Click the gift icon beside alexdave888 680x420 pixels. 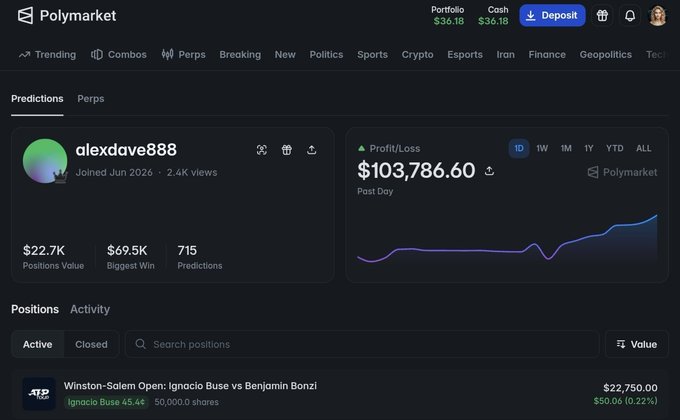click(x=287, y=150)
